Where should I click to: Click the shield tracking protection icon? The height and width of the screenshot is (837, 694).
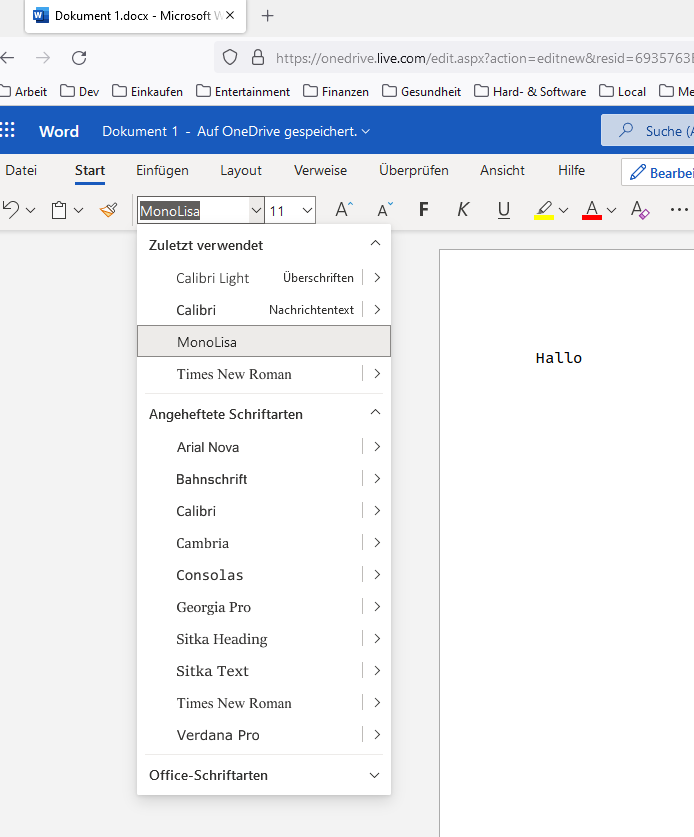[230, 57]
